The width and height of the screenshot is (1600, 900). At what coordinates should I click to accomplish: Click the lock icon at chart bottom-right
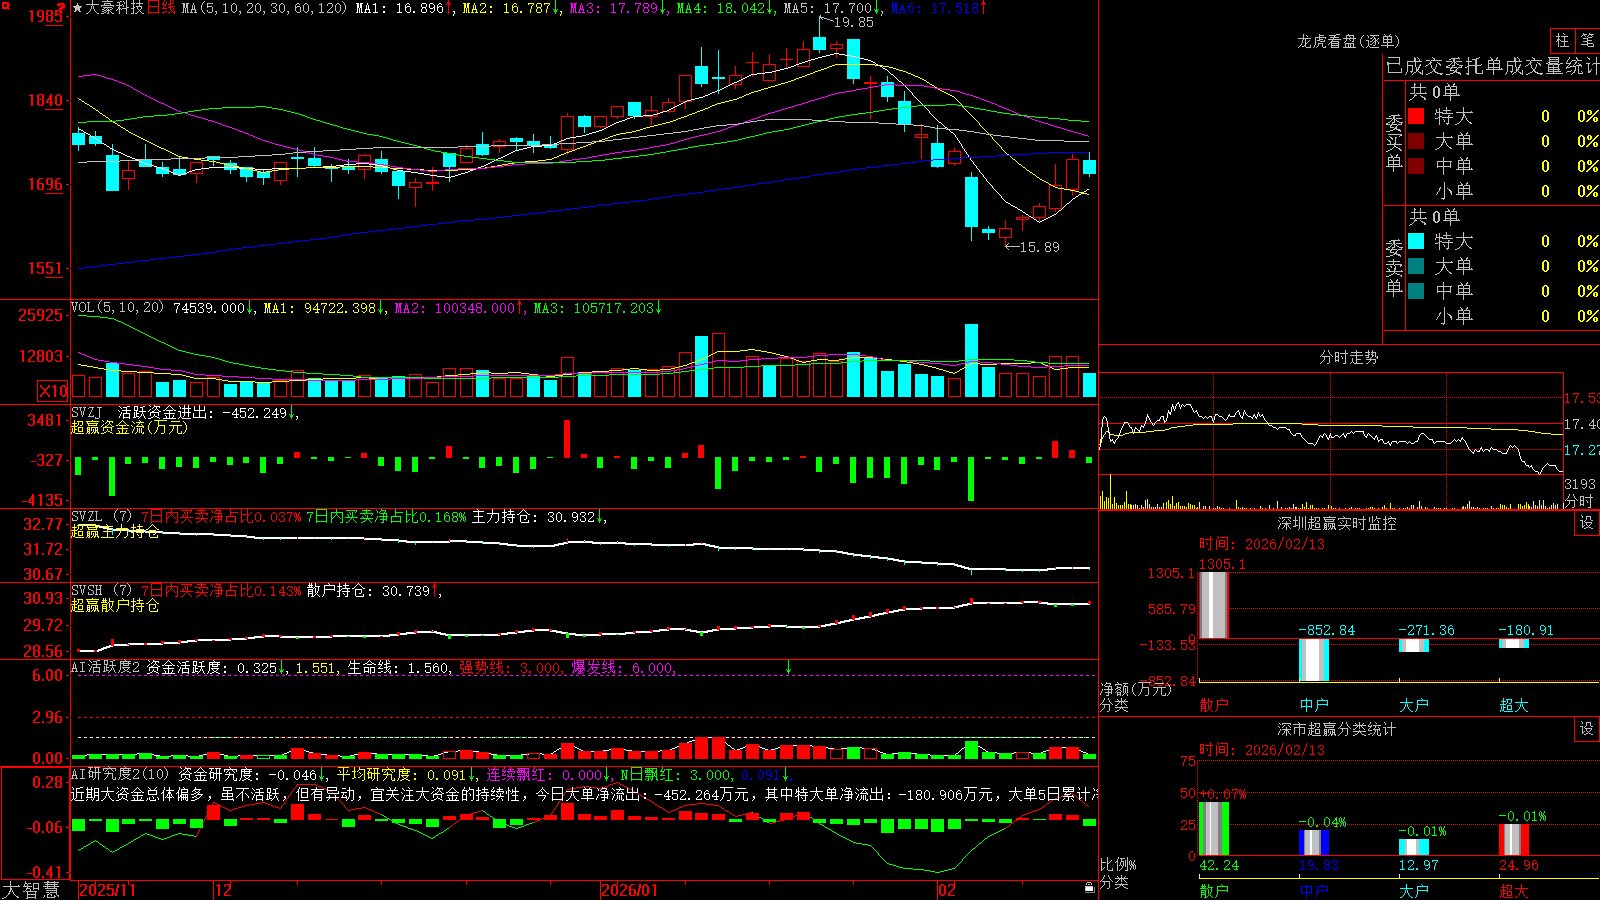pos(1090,887)
